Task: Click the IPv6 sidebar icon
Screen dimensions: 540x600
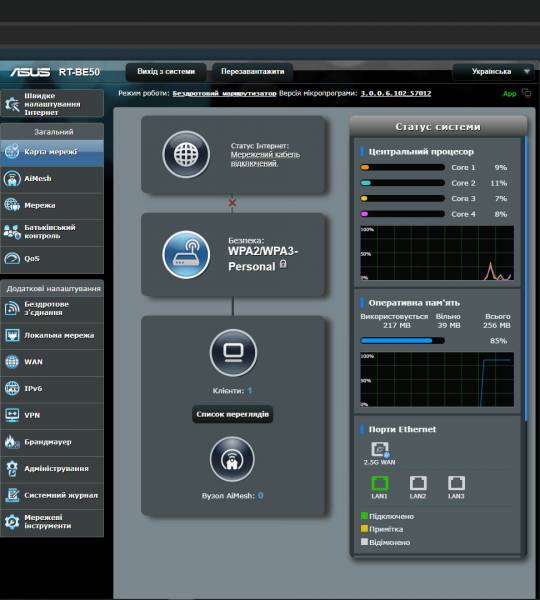Action: [12, 388]
